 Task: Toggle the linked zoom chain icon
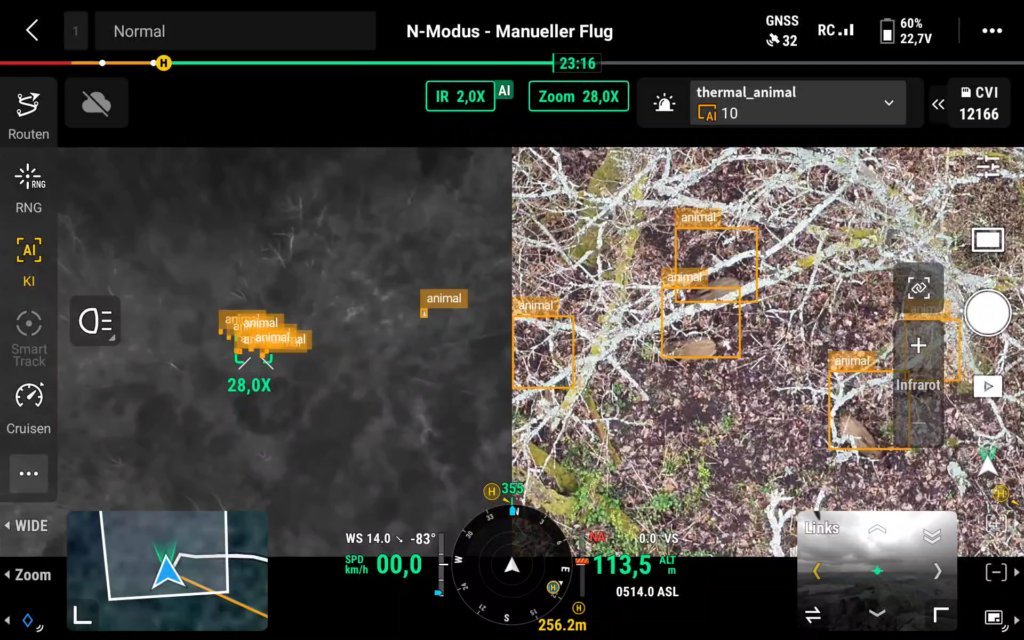coord(918,287)
